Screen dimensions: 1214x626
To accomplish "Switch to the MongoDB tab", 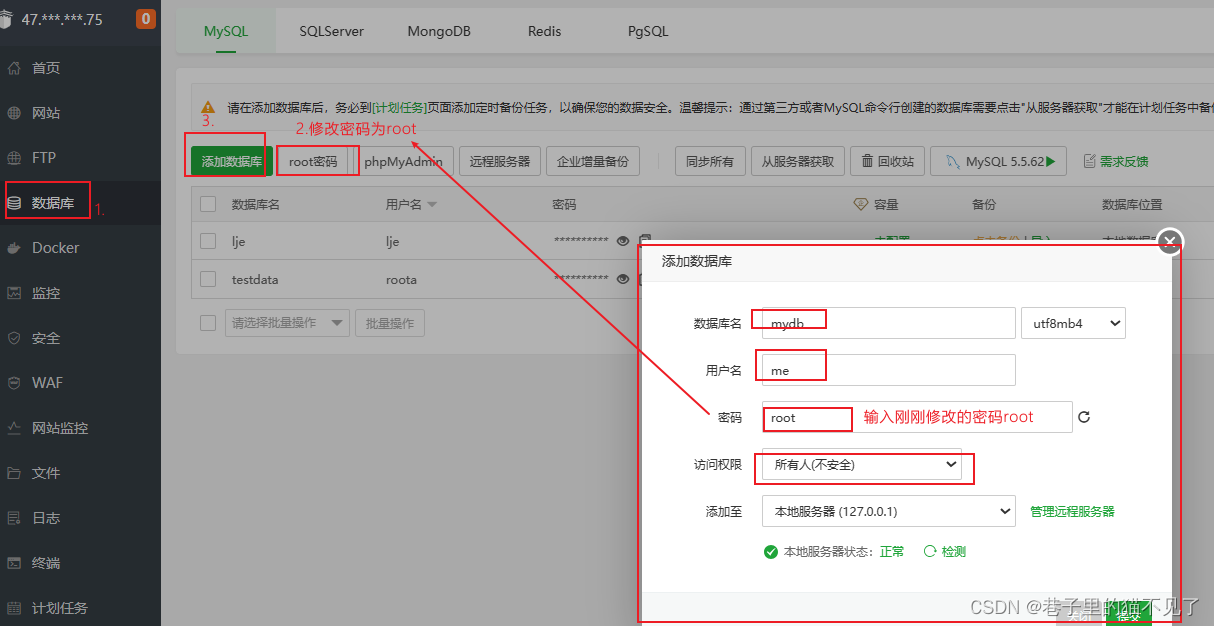I will [438, 31].
